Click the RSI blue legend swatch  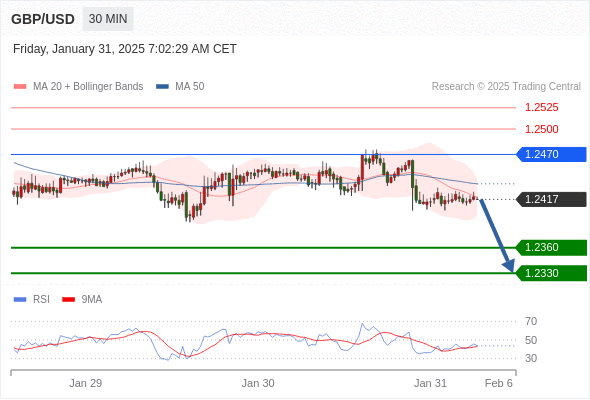pyautogui.click(x=20, y=300)
